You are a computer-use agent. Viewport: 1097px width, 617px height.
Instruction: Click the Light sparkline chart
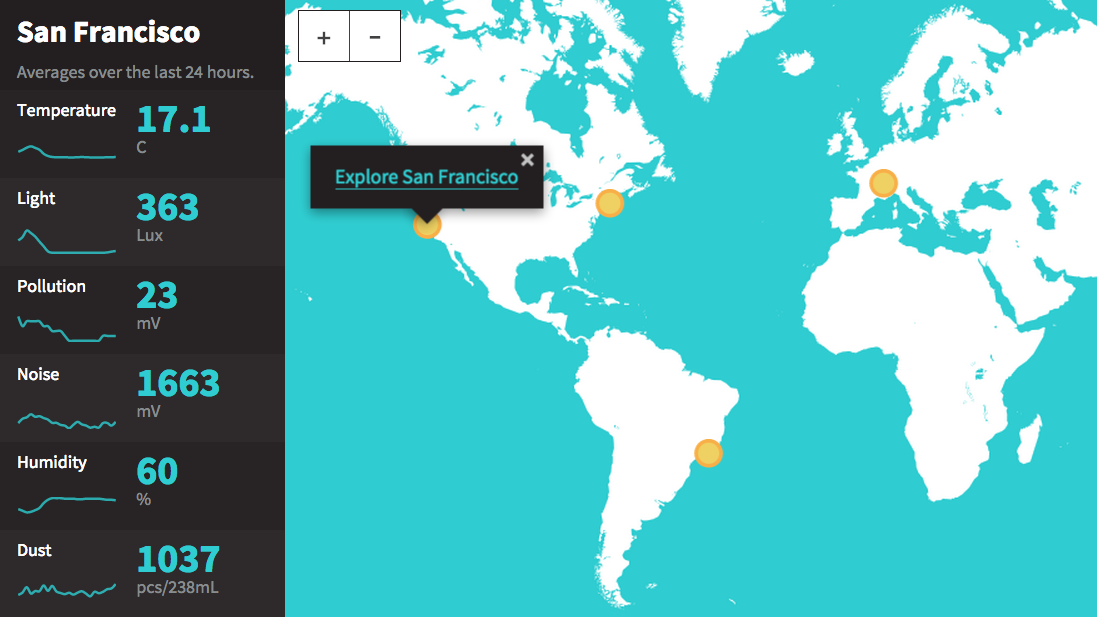click(x=66, y=240)
